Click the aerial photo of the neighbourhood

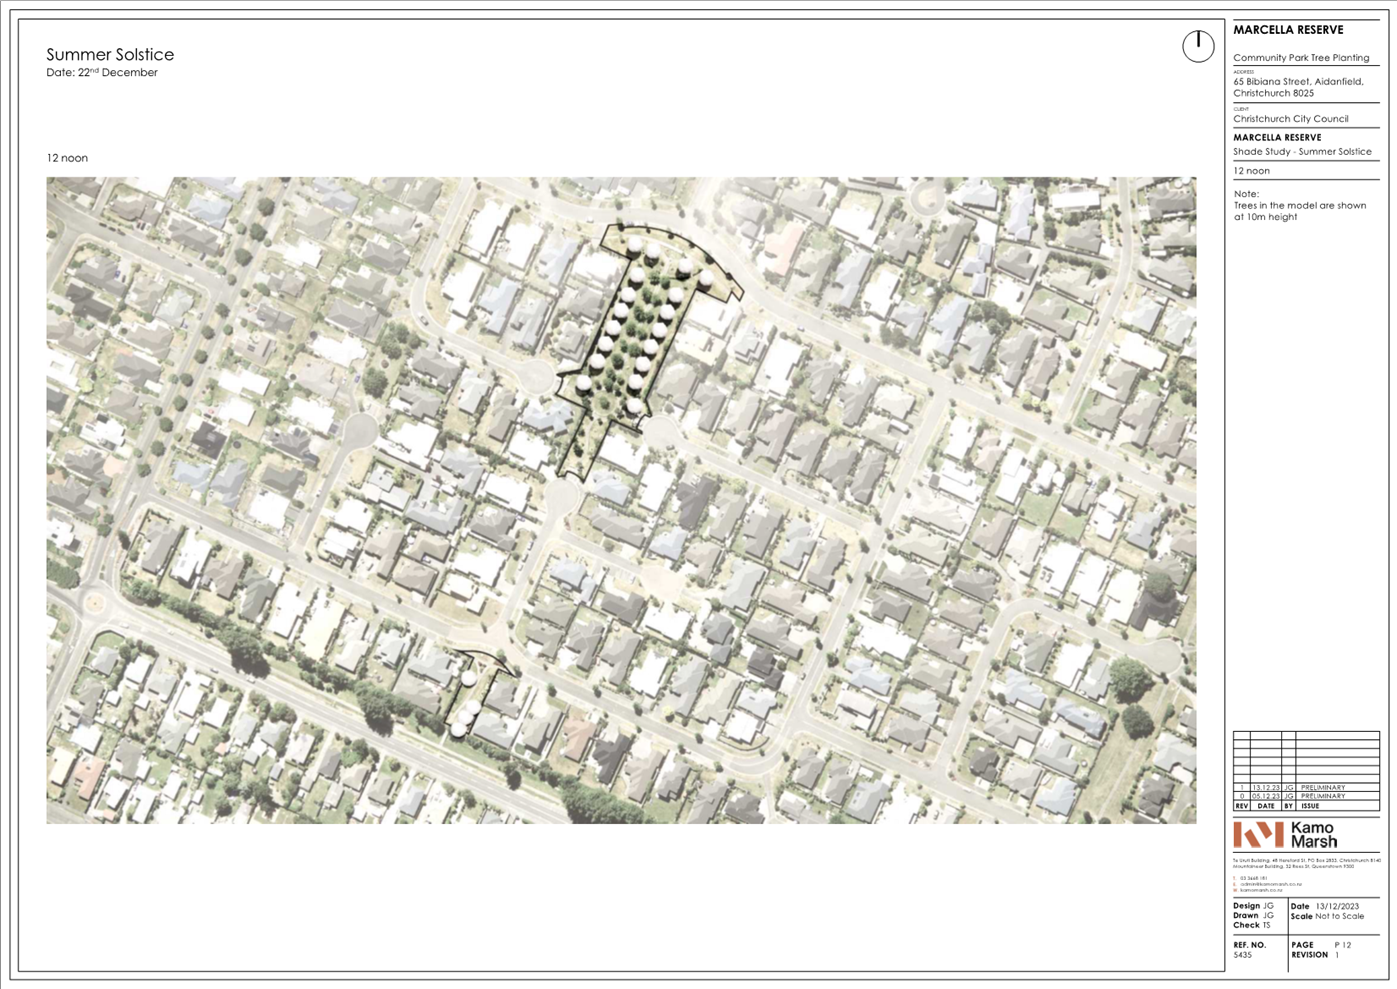pos(621,500)
